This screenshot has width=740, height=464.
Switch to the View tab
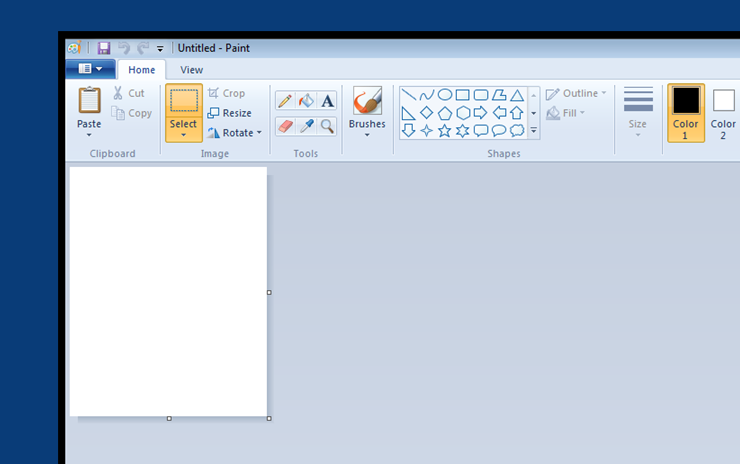192,70
